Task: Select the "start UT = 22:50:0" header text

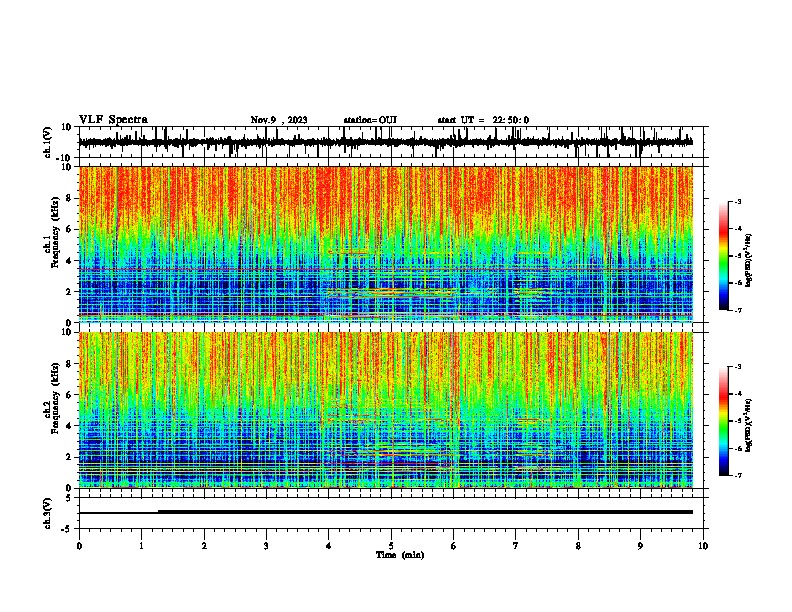Action: point(483,120)
